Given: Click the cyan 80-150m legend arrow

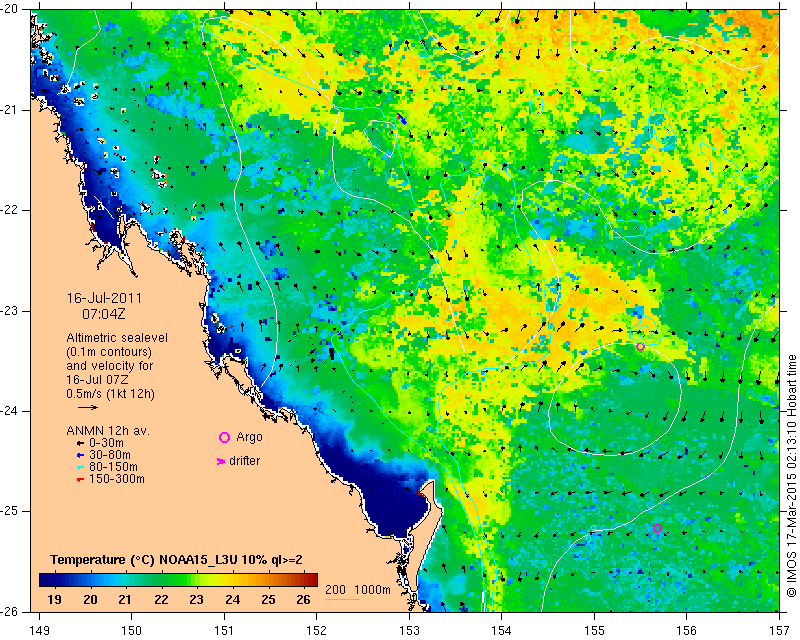Looking at the screenshot, I should 80,467.
